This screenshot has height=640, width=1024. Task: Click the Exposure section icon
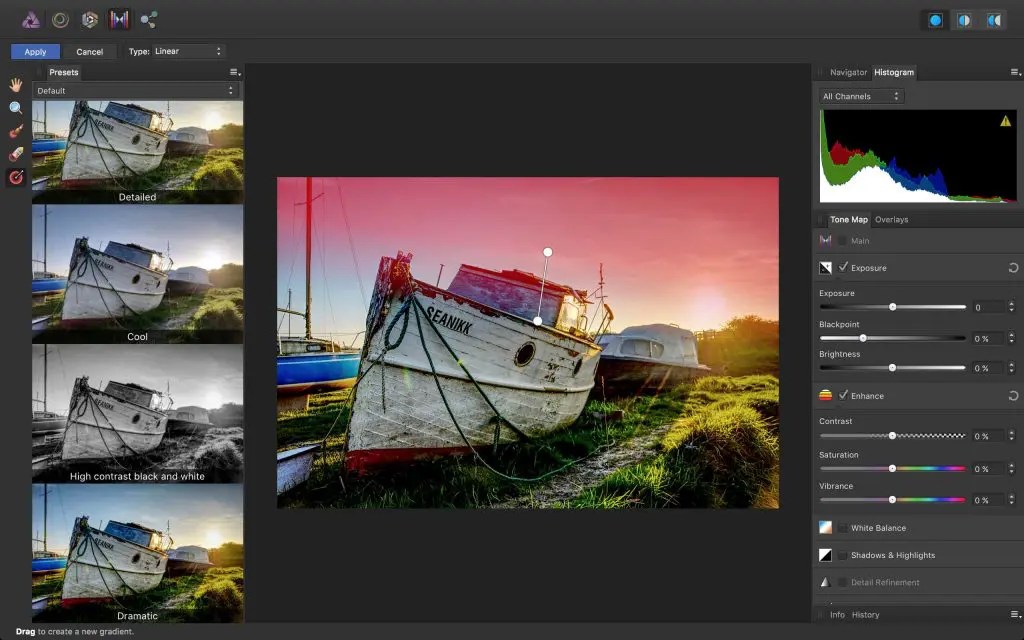[x=825, y=268]
